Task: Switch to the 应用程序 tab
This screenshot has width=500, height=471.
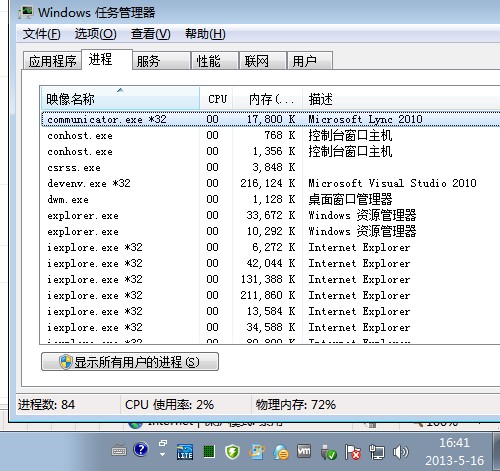Action: pyautogui.click(x=52, y=61)
